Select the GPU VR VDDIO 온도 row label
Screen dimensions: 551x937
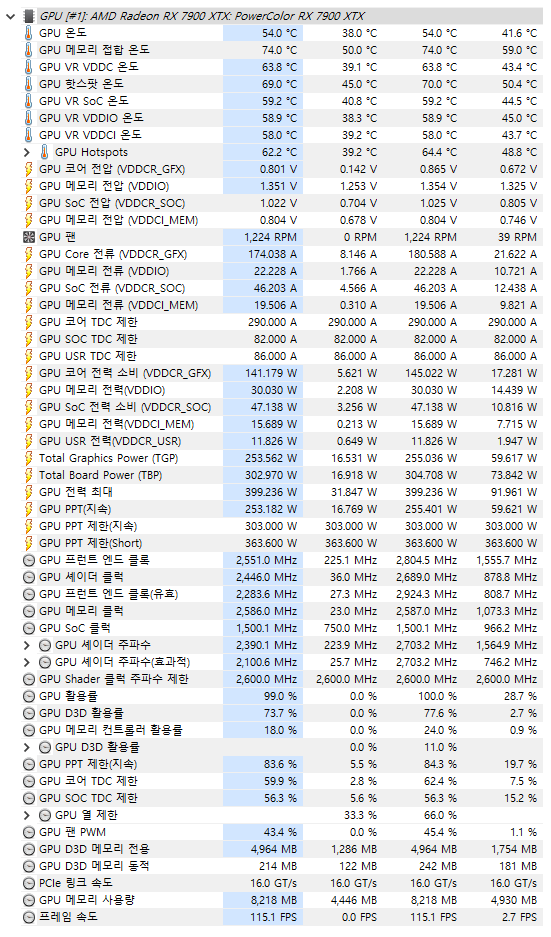point(91,118)
